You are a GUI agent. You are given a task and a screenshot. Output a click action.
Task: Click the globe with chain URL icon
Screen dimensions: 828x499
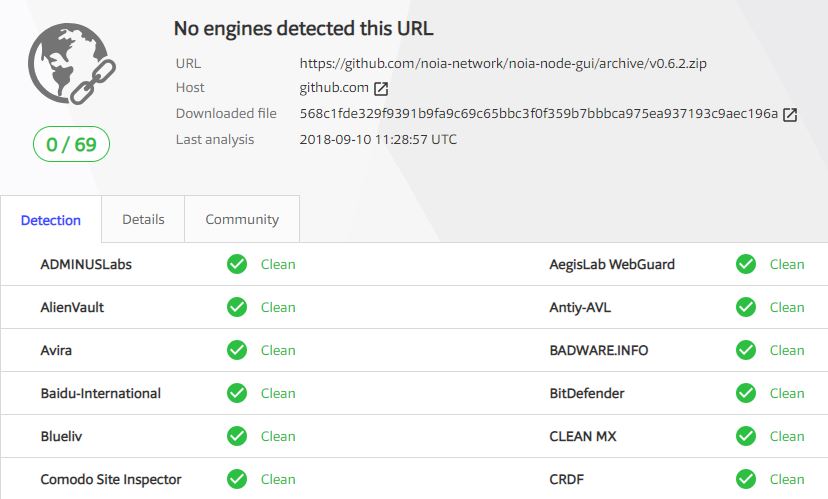[72, 63]
